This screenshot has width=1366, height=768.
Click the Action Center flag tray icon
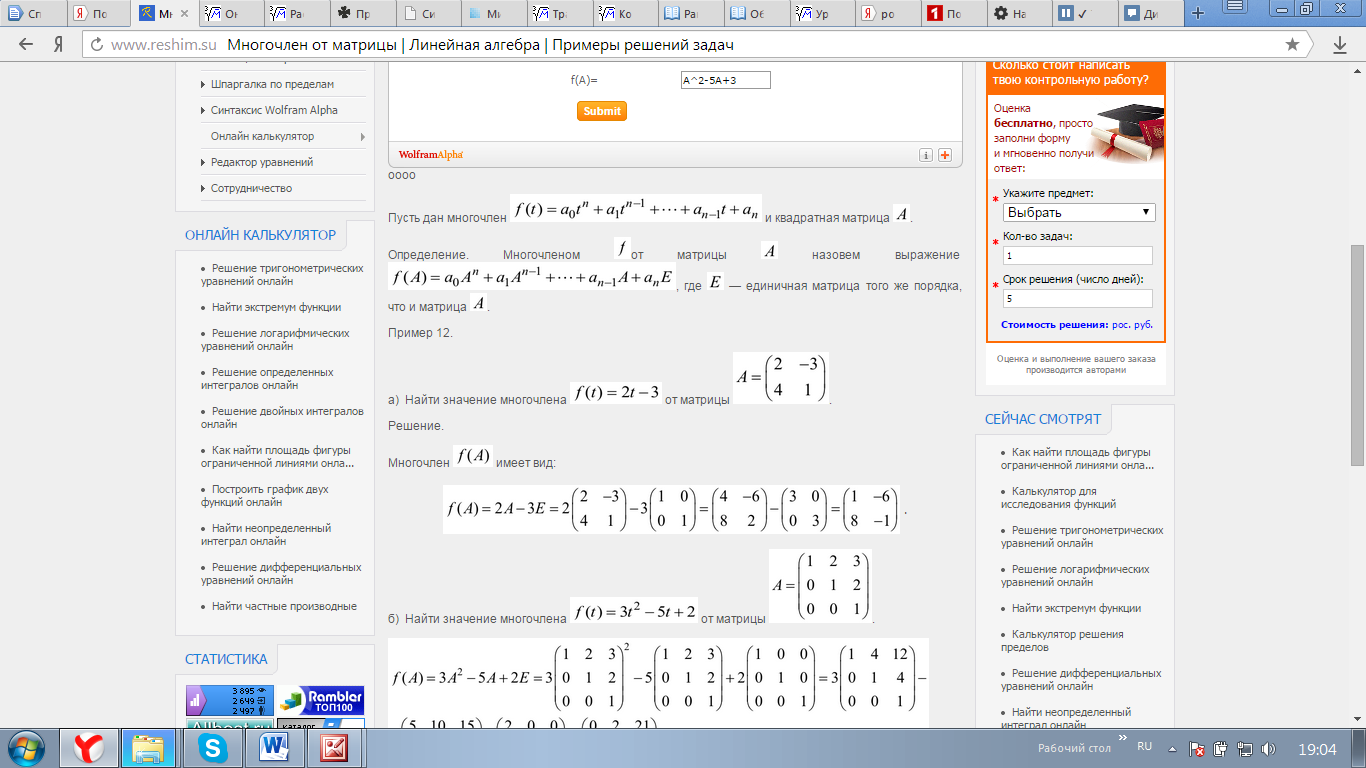[x=1197, y=749]
